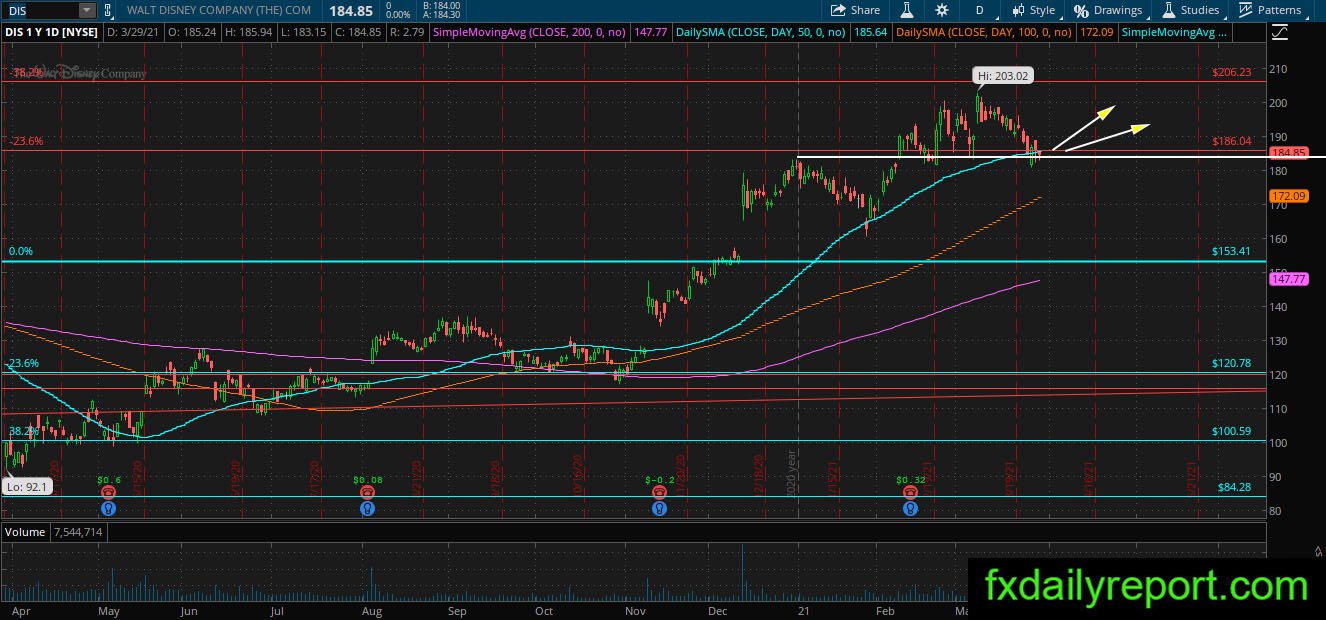The image size is (1326, 620).
Task: Click the 147.77 value in the studies bar
Action: pos(651,33)
